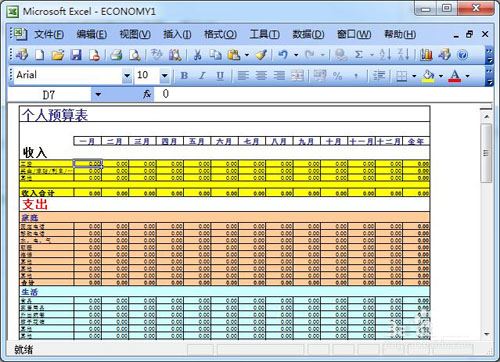Open a file with the folder icon
Screen dimensions: 500x362
(58, 55)
